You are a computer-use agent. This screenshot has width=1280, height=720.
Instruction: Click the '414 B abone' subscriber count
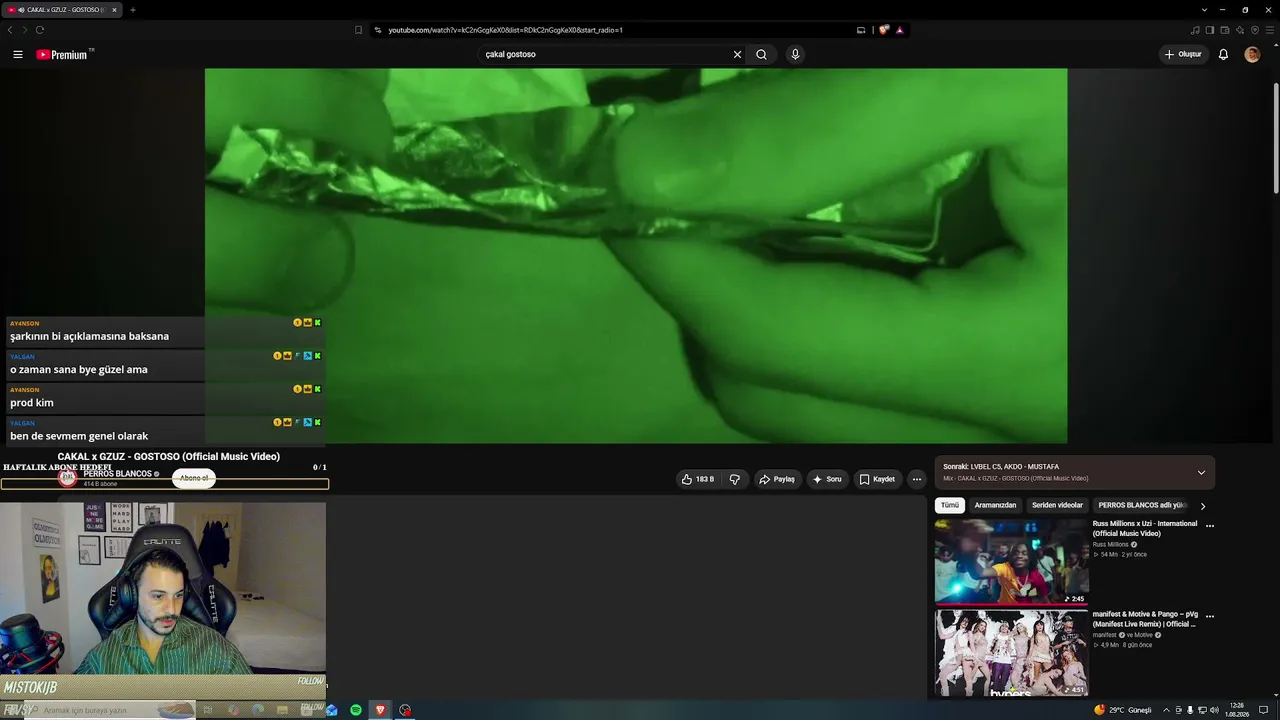(100, 484)
